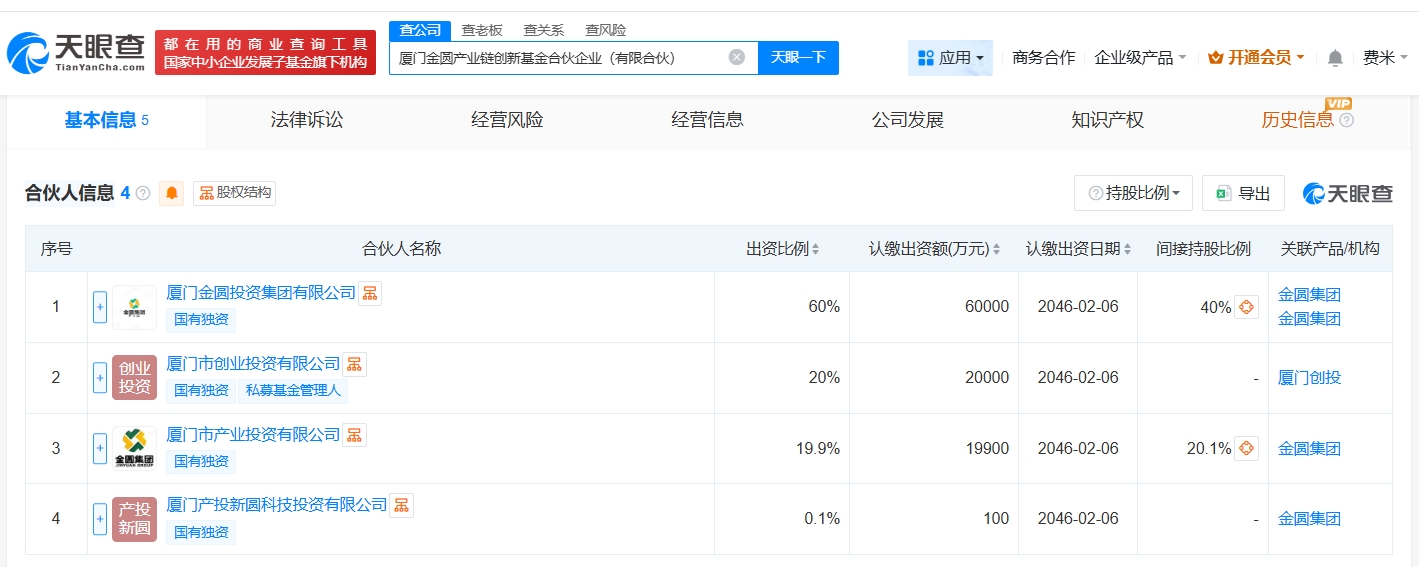Viewport: 1419px width, 567px height.
Task: Open the 应用 dropdown menu
Action: click(x=950, y=58)
